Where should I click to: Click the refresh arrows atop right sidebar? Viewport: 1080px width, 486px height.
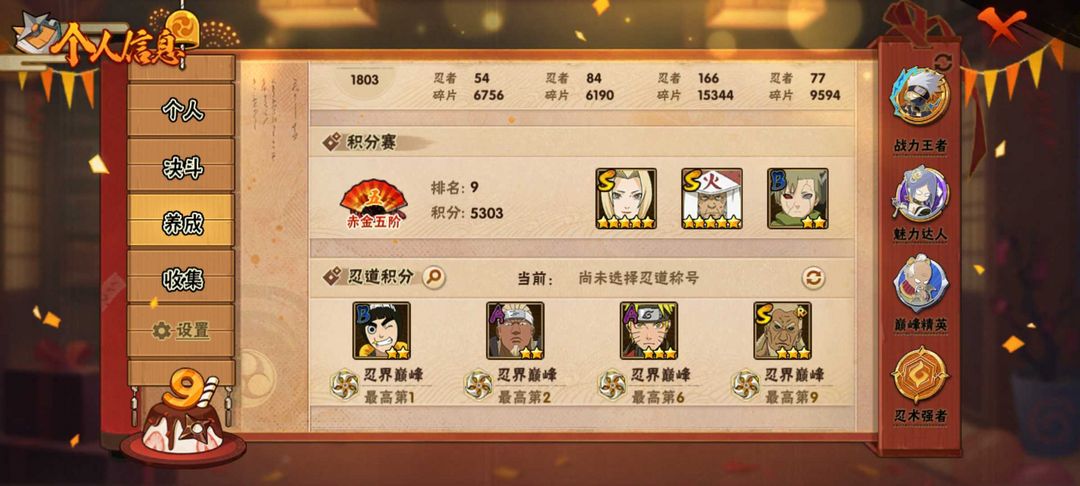[x=943, y=63]
